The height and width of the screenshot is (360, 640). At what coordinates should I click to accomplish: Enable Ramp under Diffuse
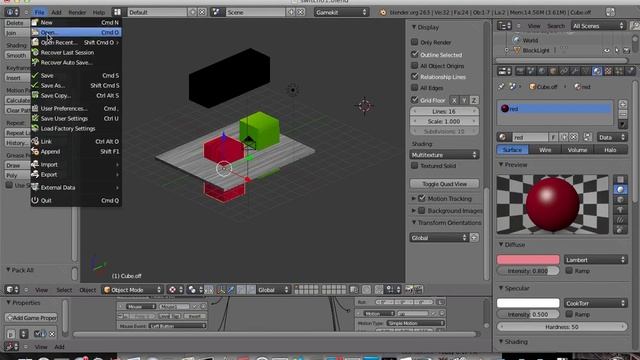click(569, 270)
